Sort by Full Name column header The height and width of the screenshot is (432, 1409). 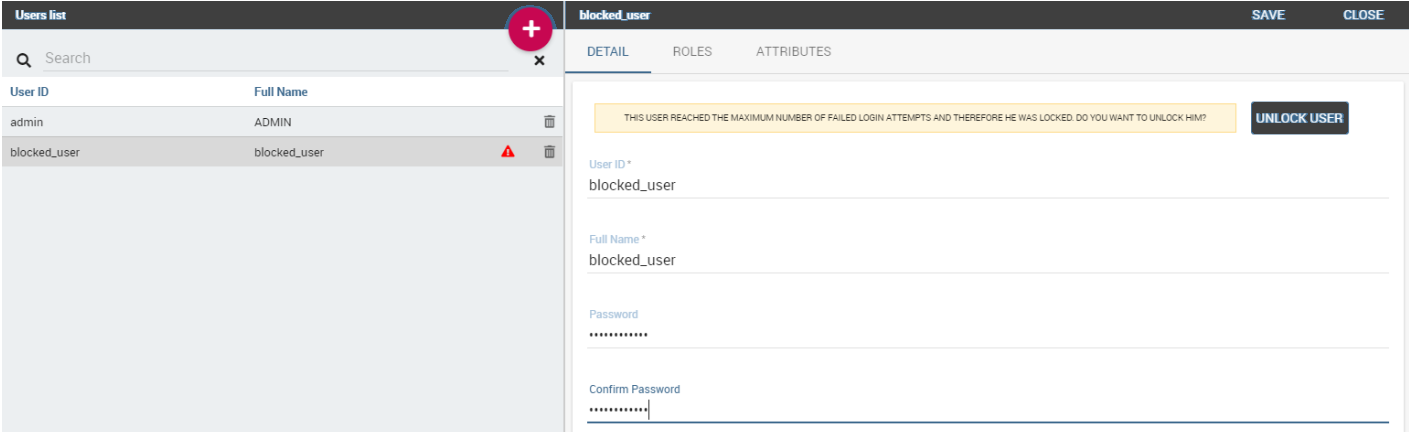click(x=281, y=92)
